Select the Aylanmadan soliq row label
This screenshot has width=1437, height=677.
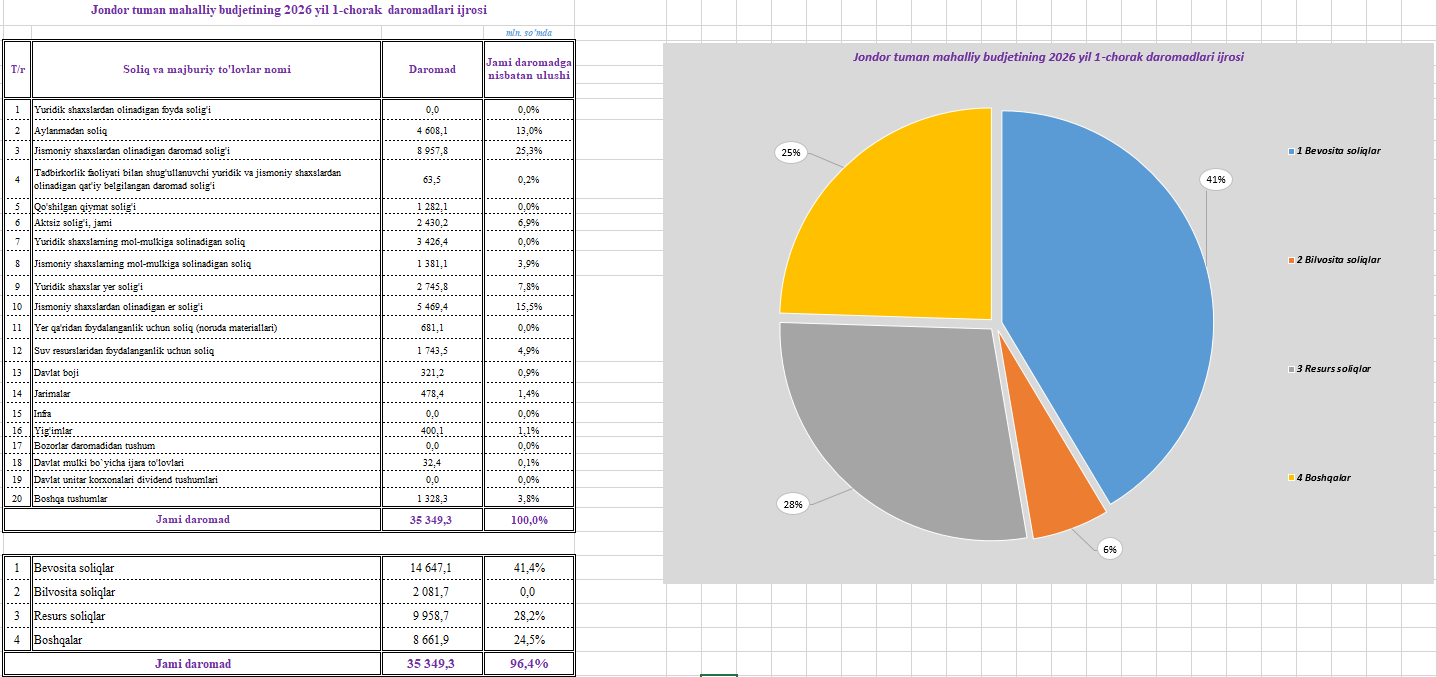coord(70,131)
